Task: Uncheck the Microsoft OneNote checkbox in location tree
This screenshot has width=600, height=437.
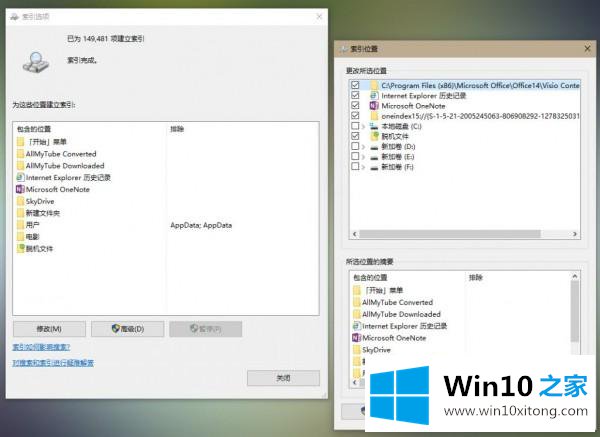Action: click(355, 105)
